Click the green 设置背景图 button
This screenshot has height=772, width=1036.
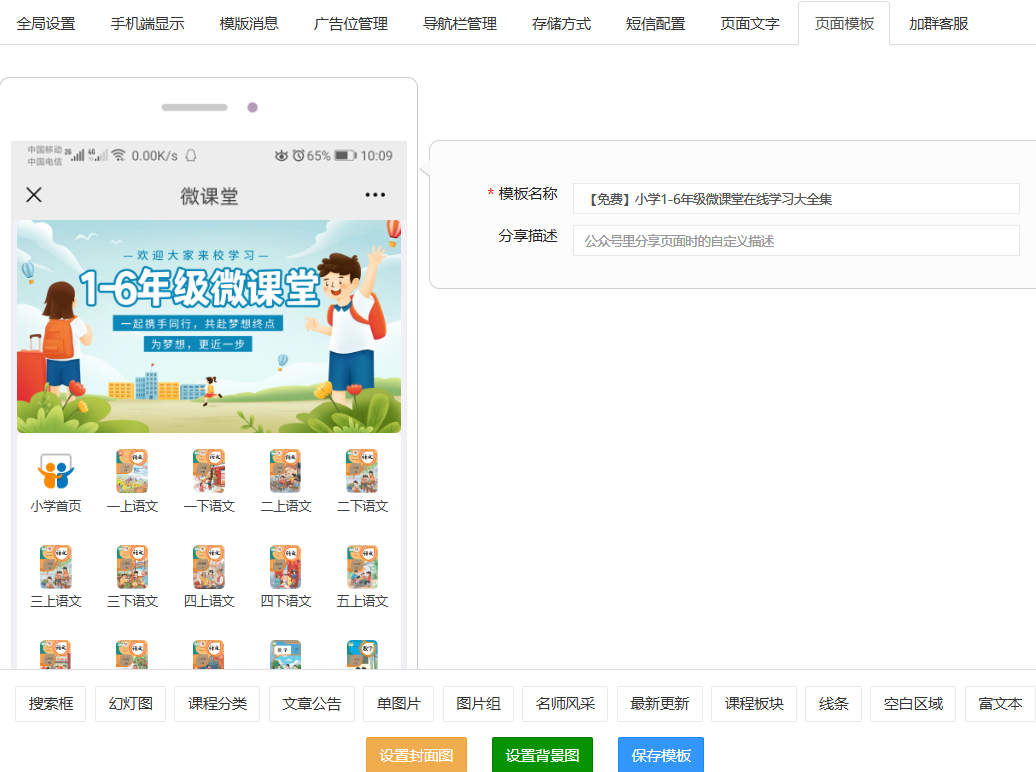click(542, 755)
